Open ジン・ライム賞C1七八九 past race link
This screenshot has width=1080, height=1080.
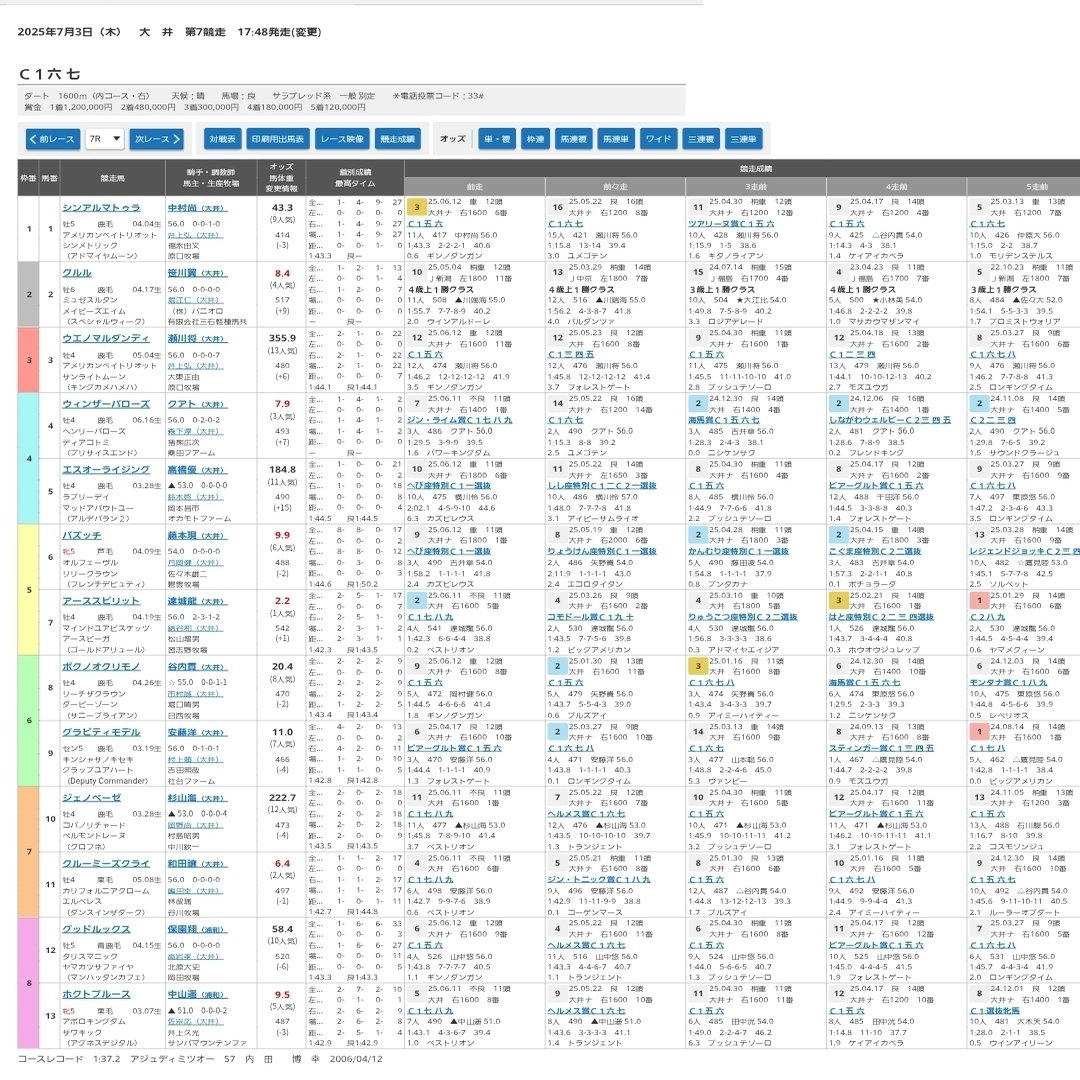tap(460, 419)
